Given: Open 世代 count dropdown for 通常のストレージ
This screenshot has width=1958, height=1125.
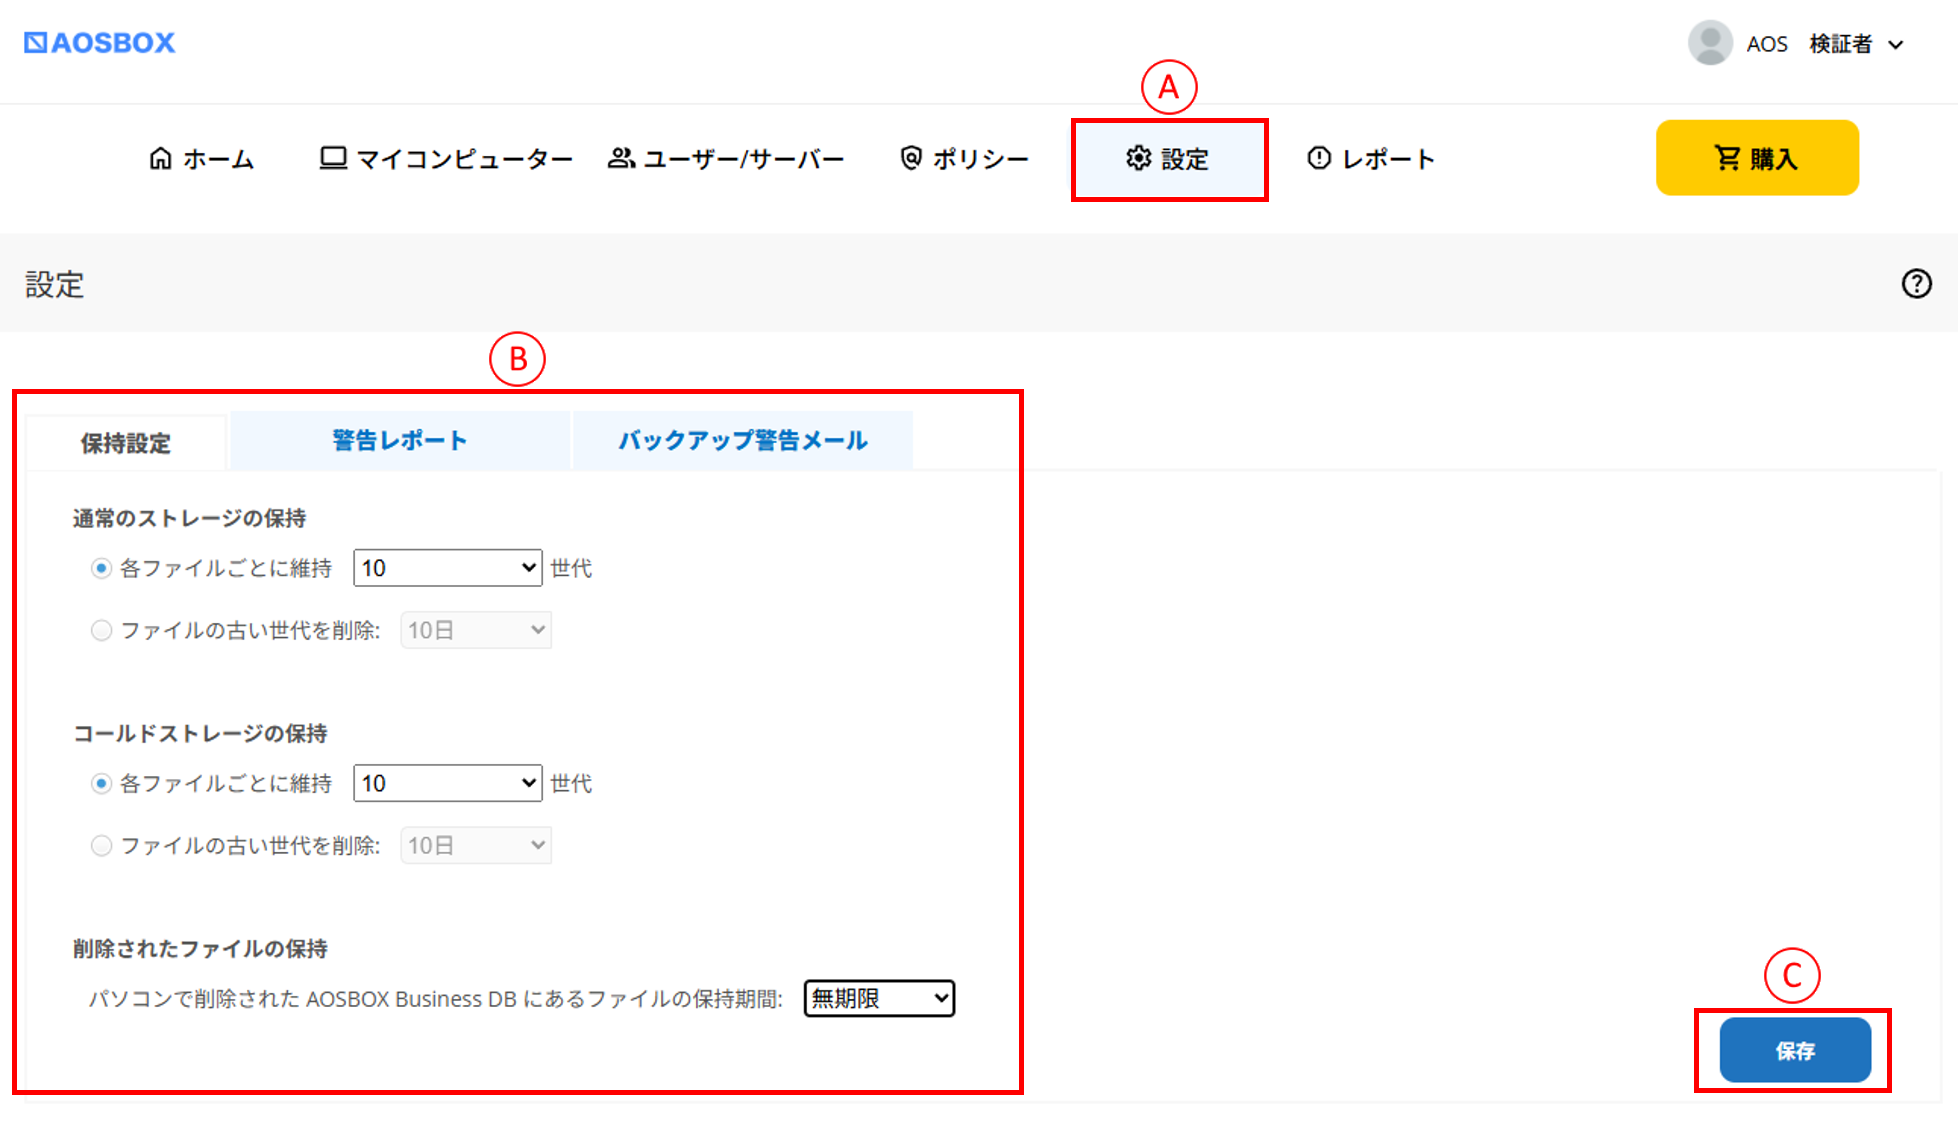Looking at the screenshot, I should pyautogui.click(x=448, y=568).
